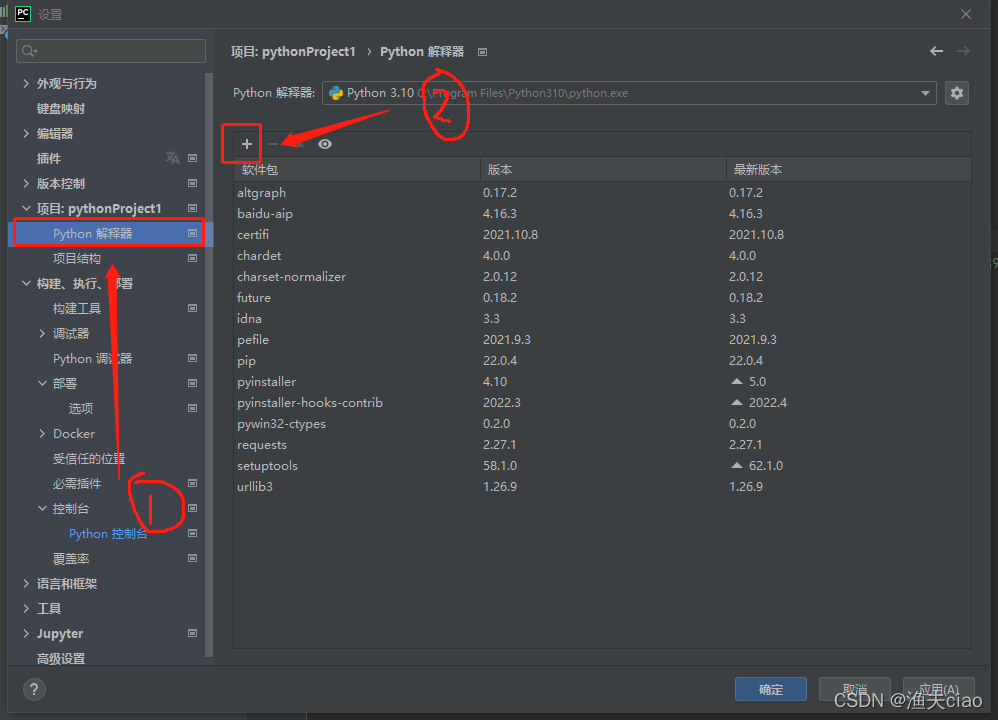998x720 pixels.
Task: Open 高级设置 settings page
Action: [60, 658]
